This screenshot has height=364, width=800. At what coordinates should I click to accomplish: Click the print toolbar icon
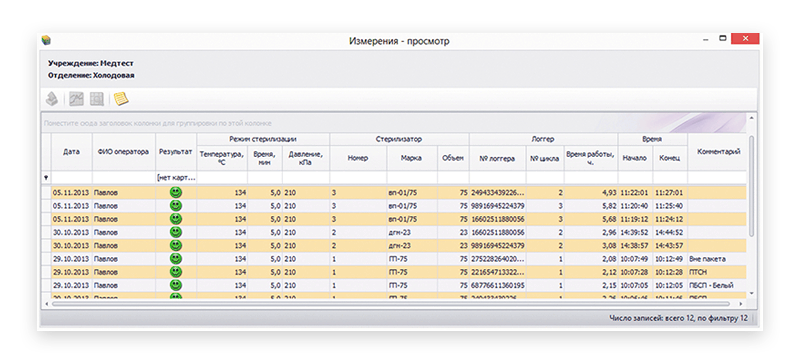coord(52,99)
